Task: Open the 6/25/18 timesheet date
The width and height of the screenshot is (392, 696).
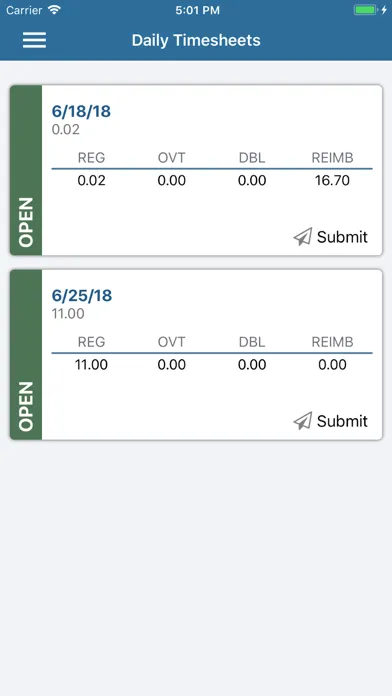Action: (82, 296)
